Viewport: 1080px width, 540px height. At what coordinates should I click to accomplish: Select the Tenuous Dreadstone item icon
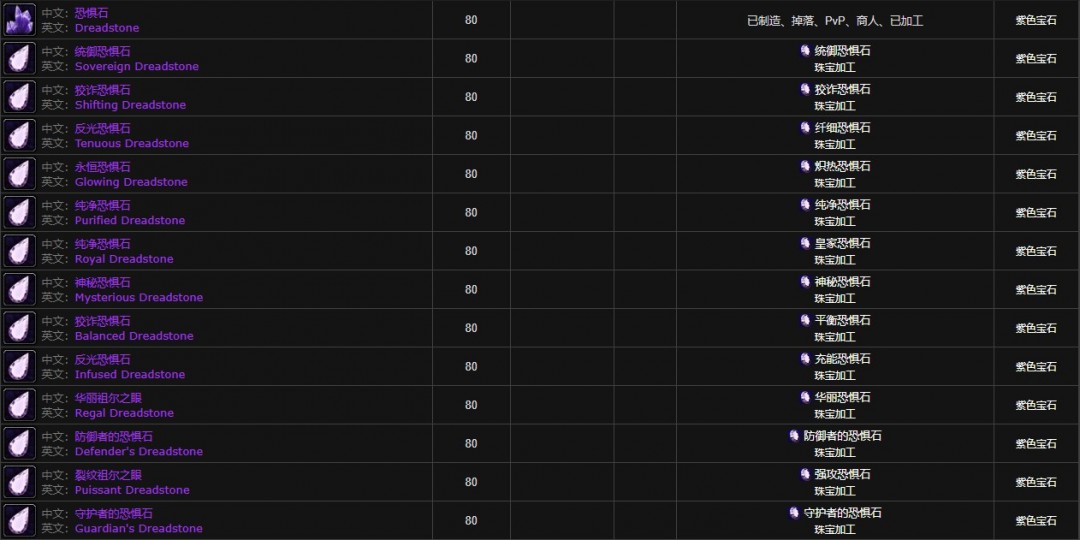[19, 136]
